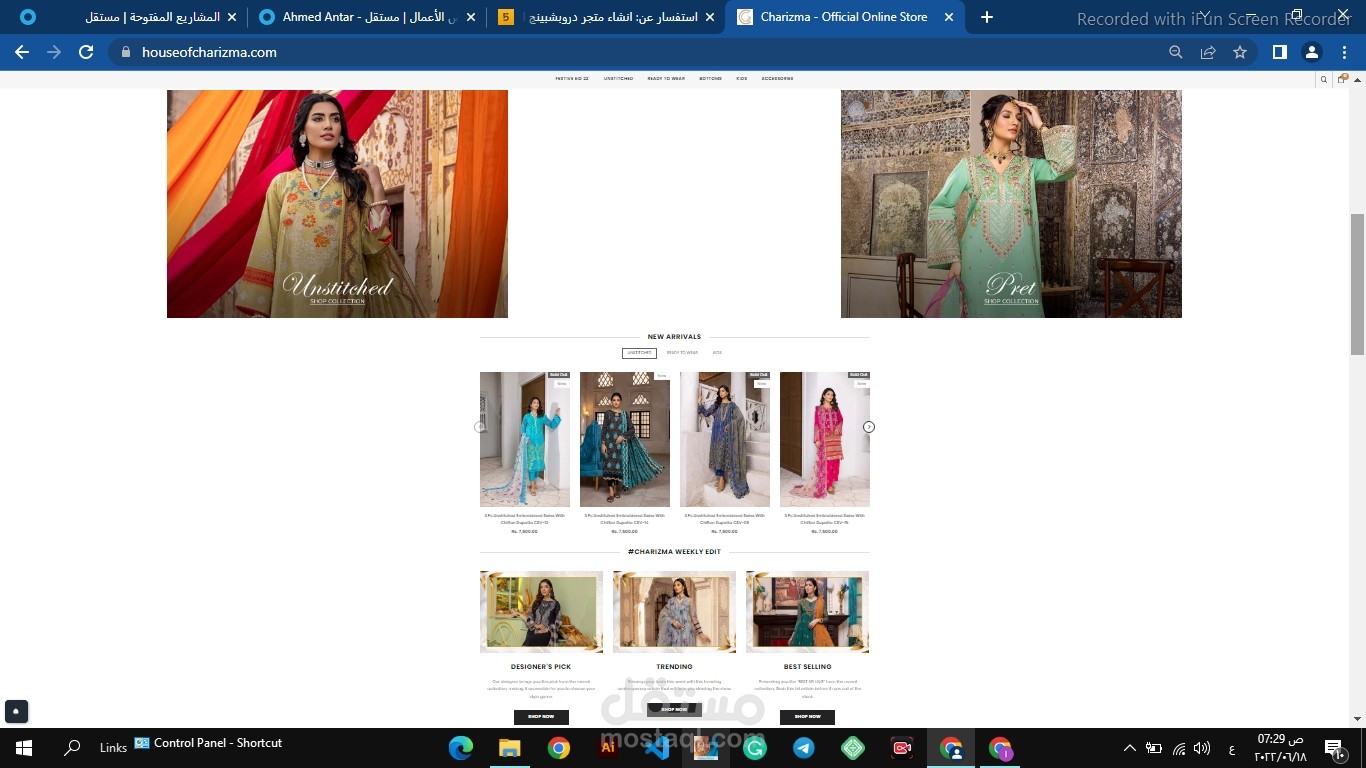Viewport: 1366px width, 768px height.
Task: Open a new tab with the plus button
Action: pyautogui.click(x=987, y=17)
